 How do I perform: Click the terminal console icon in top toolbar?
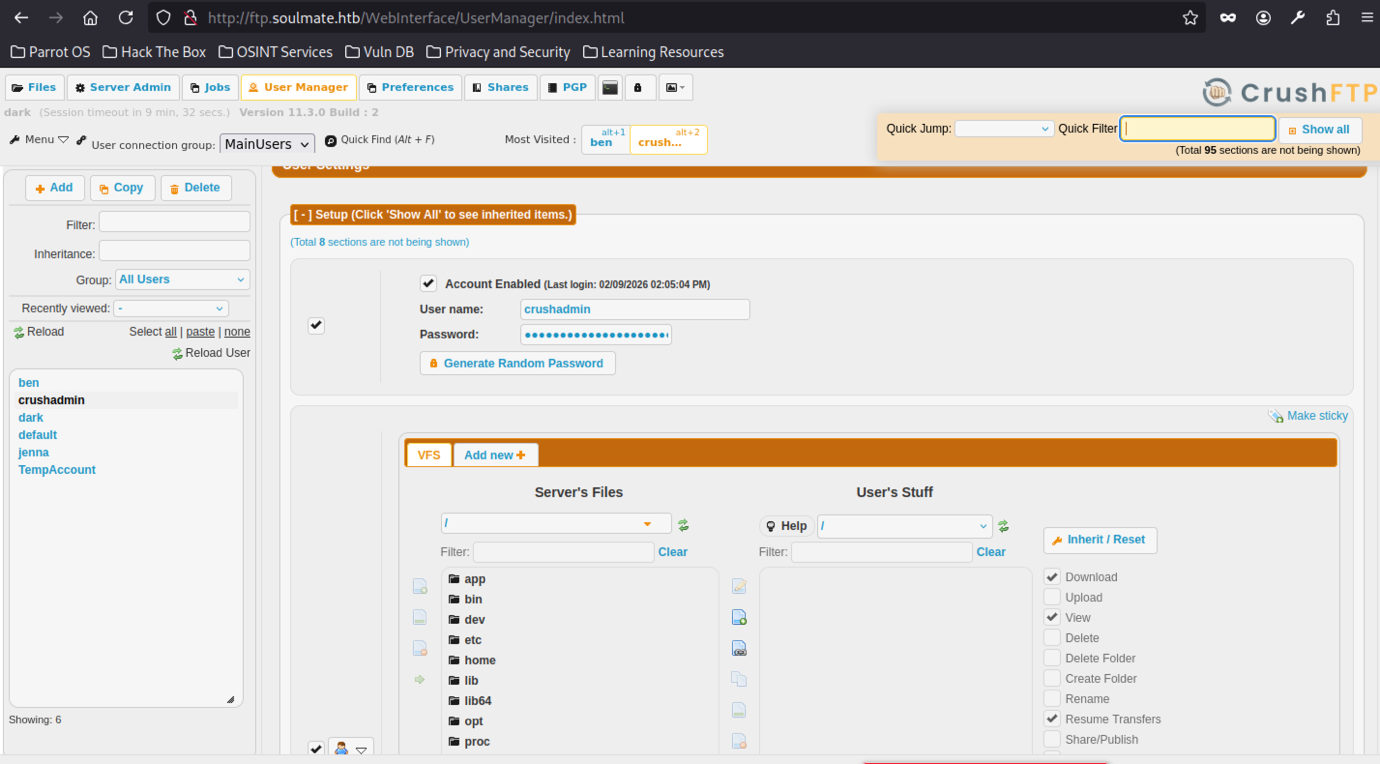pos(610,88)
